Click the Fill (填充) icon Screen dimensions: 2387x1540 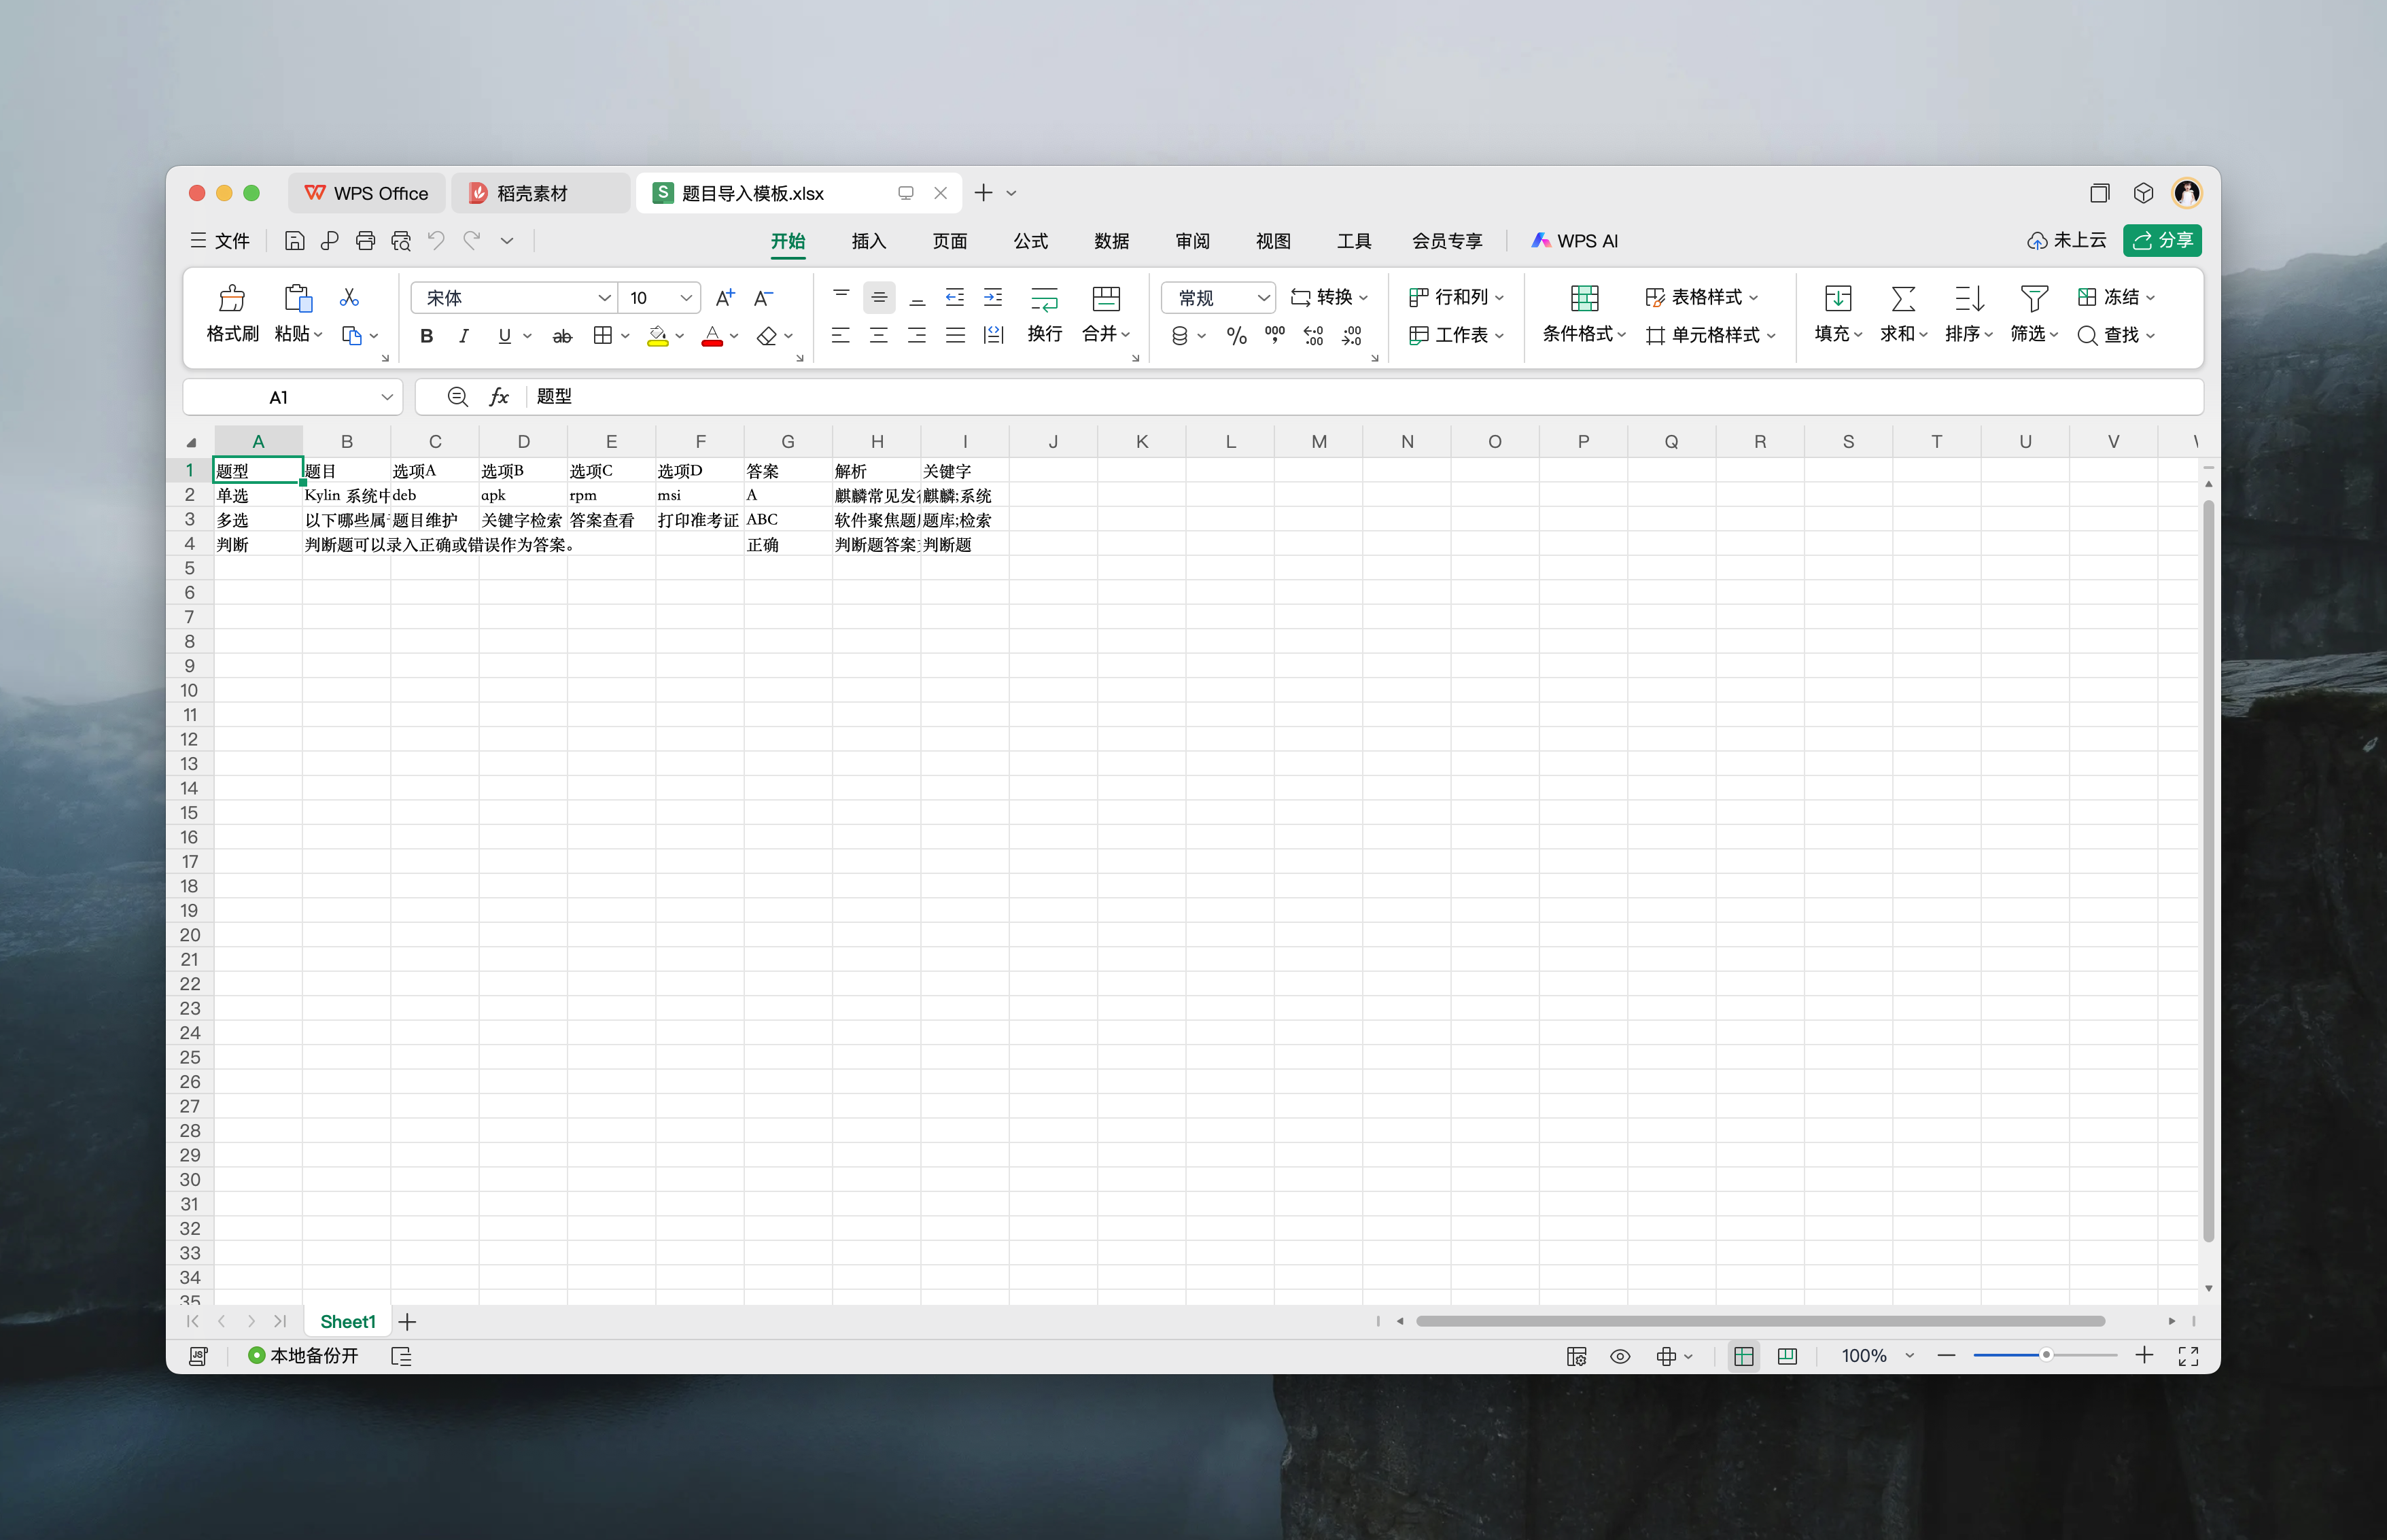pyautogui.click(x=1838, y=298)
